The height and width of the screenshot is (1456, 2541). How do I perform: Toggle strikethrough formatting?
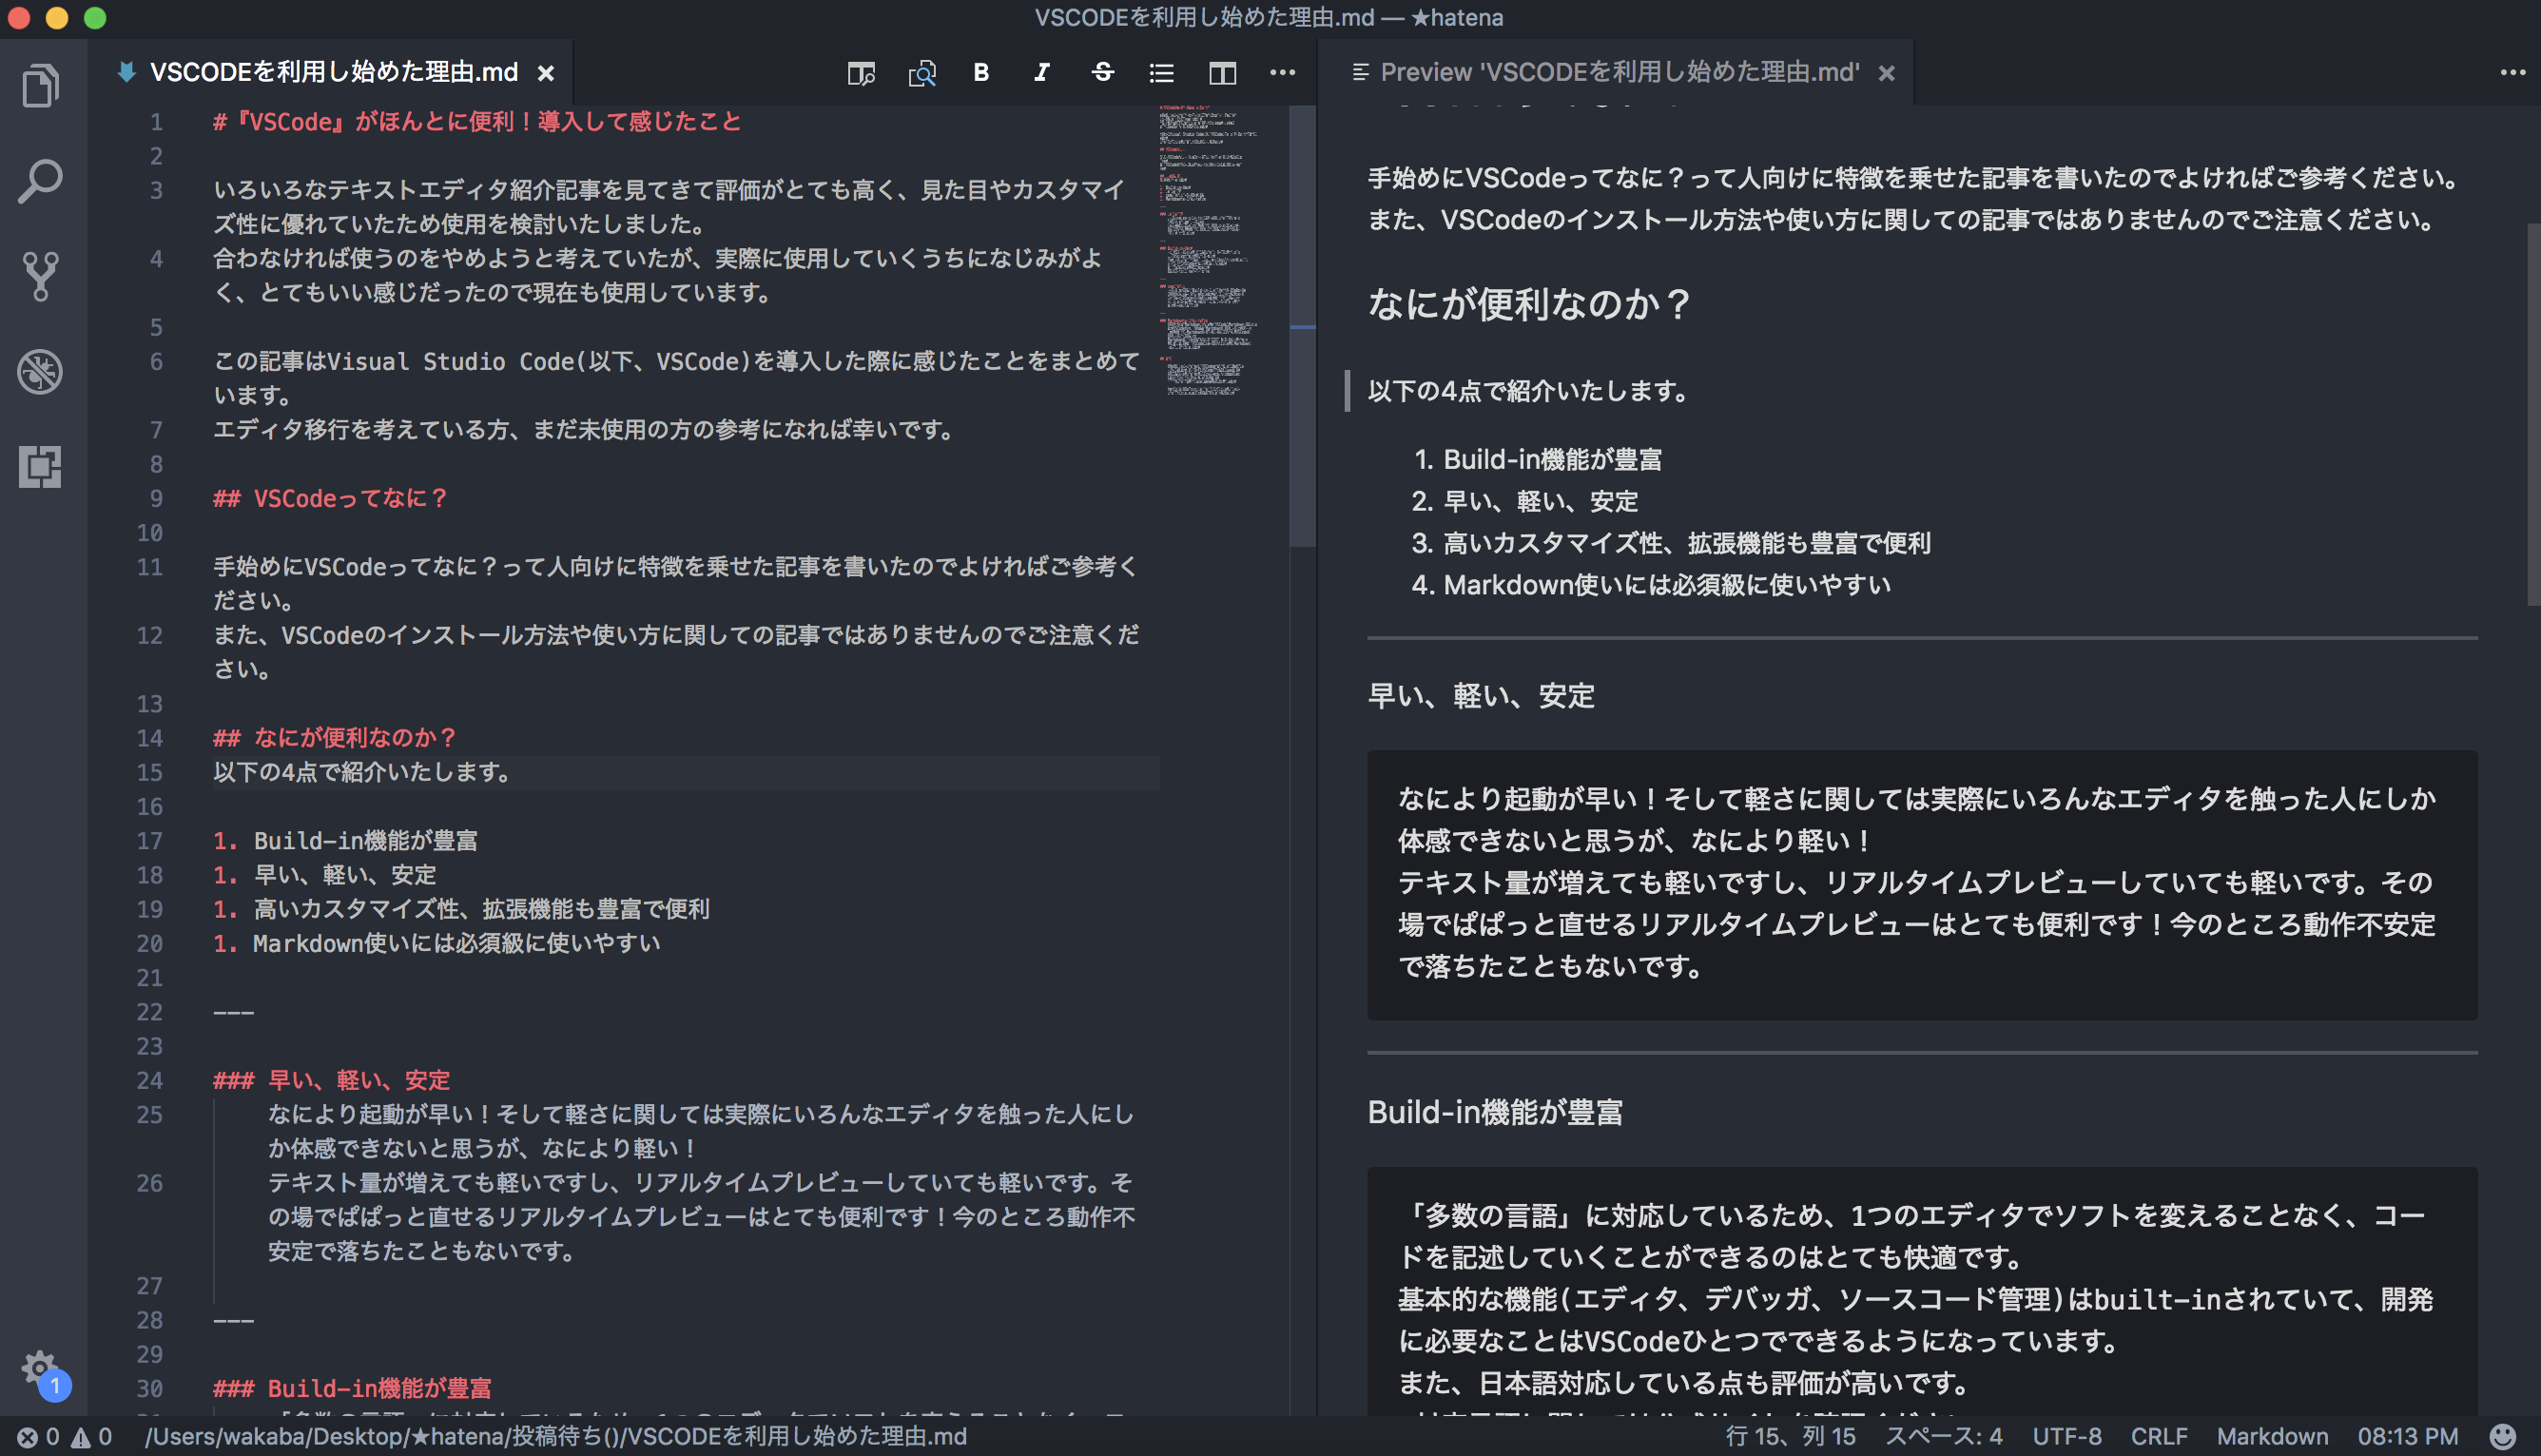(1102, 72)
